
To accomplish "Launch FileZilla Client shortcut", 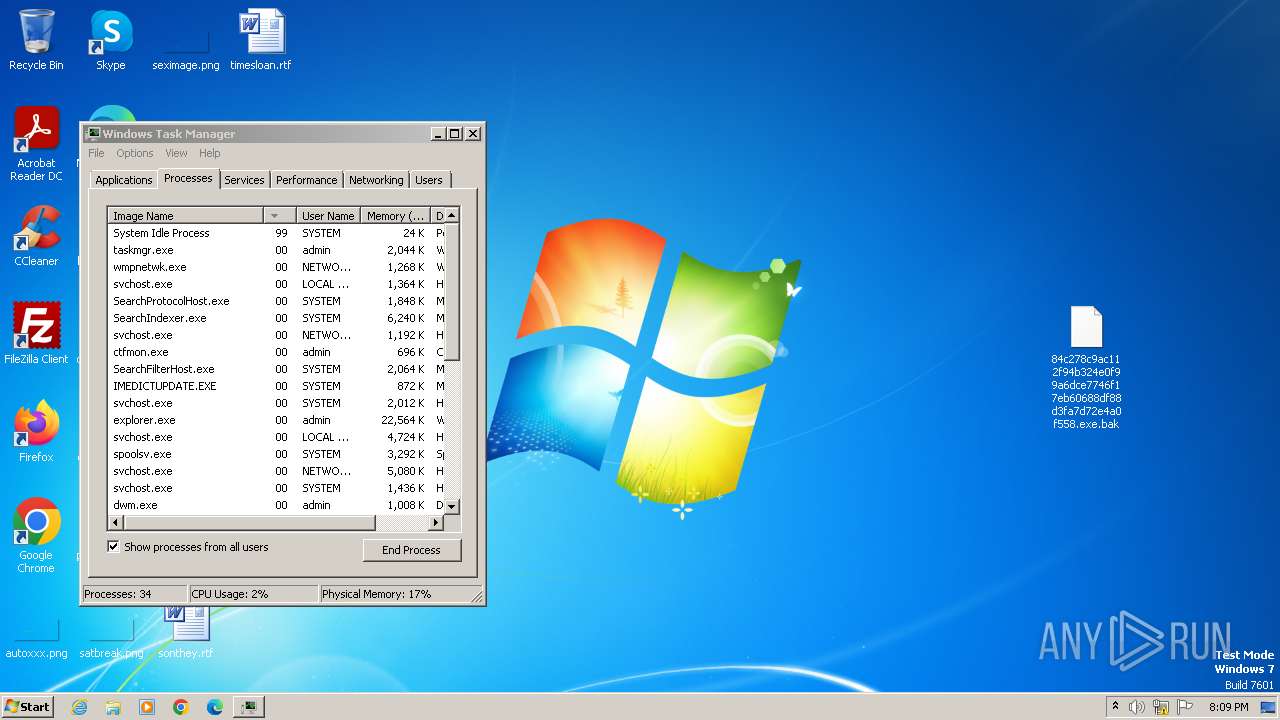I will [36, 333].
